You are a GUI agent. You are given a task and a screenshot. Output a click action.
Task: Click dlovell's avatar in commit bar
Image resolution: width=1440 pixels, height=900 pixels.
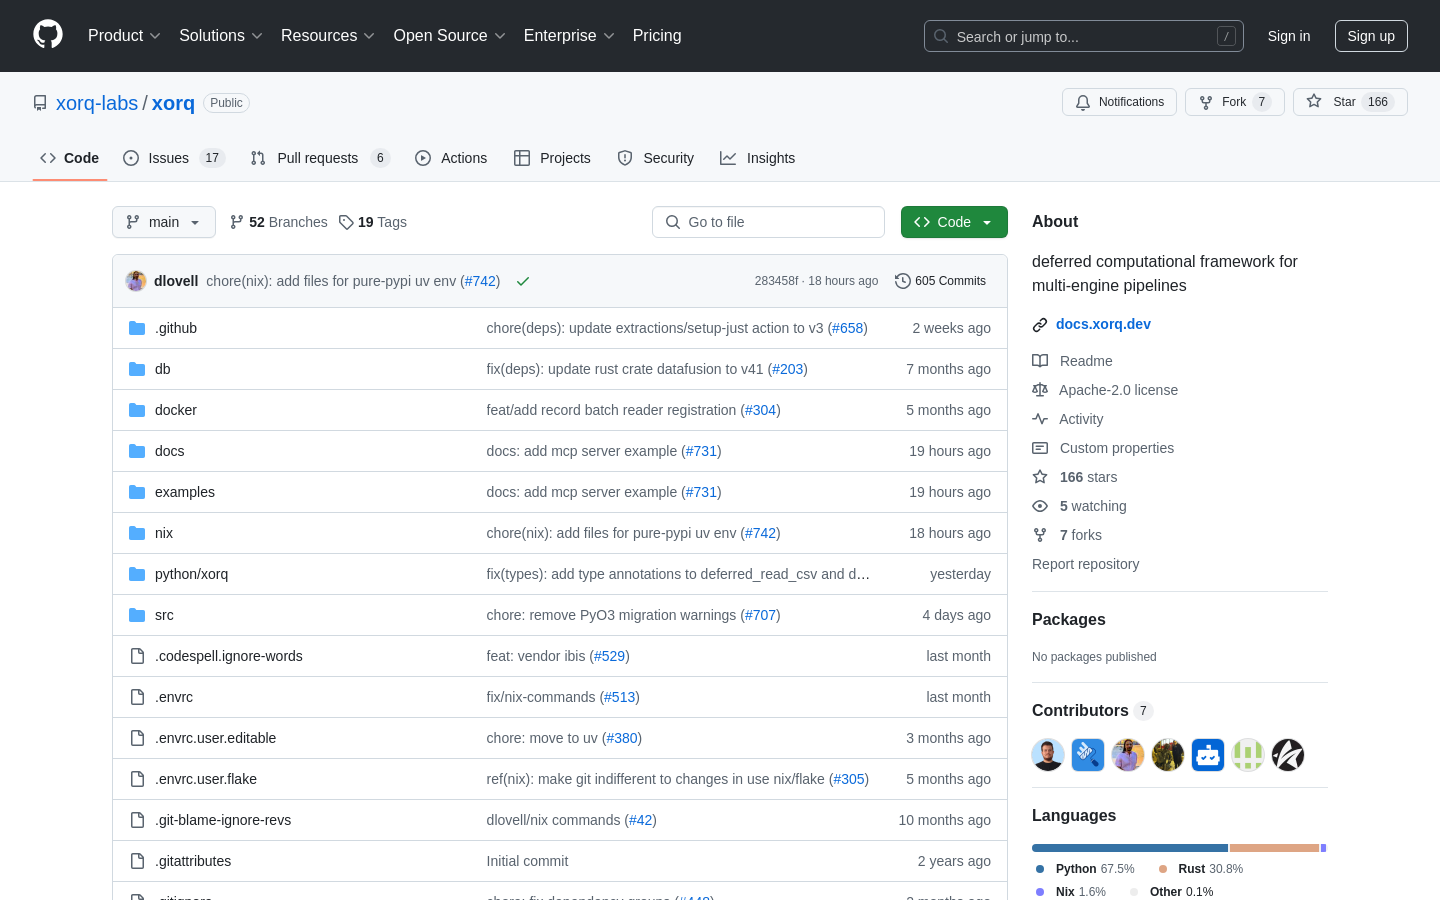[x=136, y=281]
